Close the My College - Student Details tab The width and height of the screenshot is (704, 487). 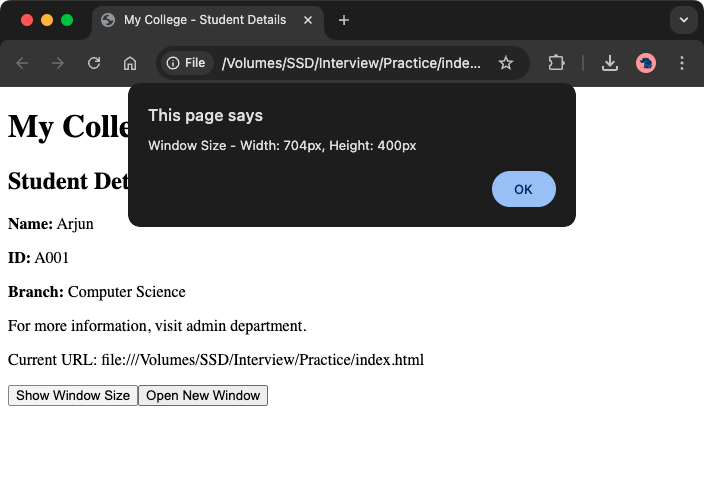[x=308, y=20]
